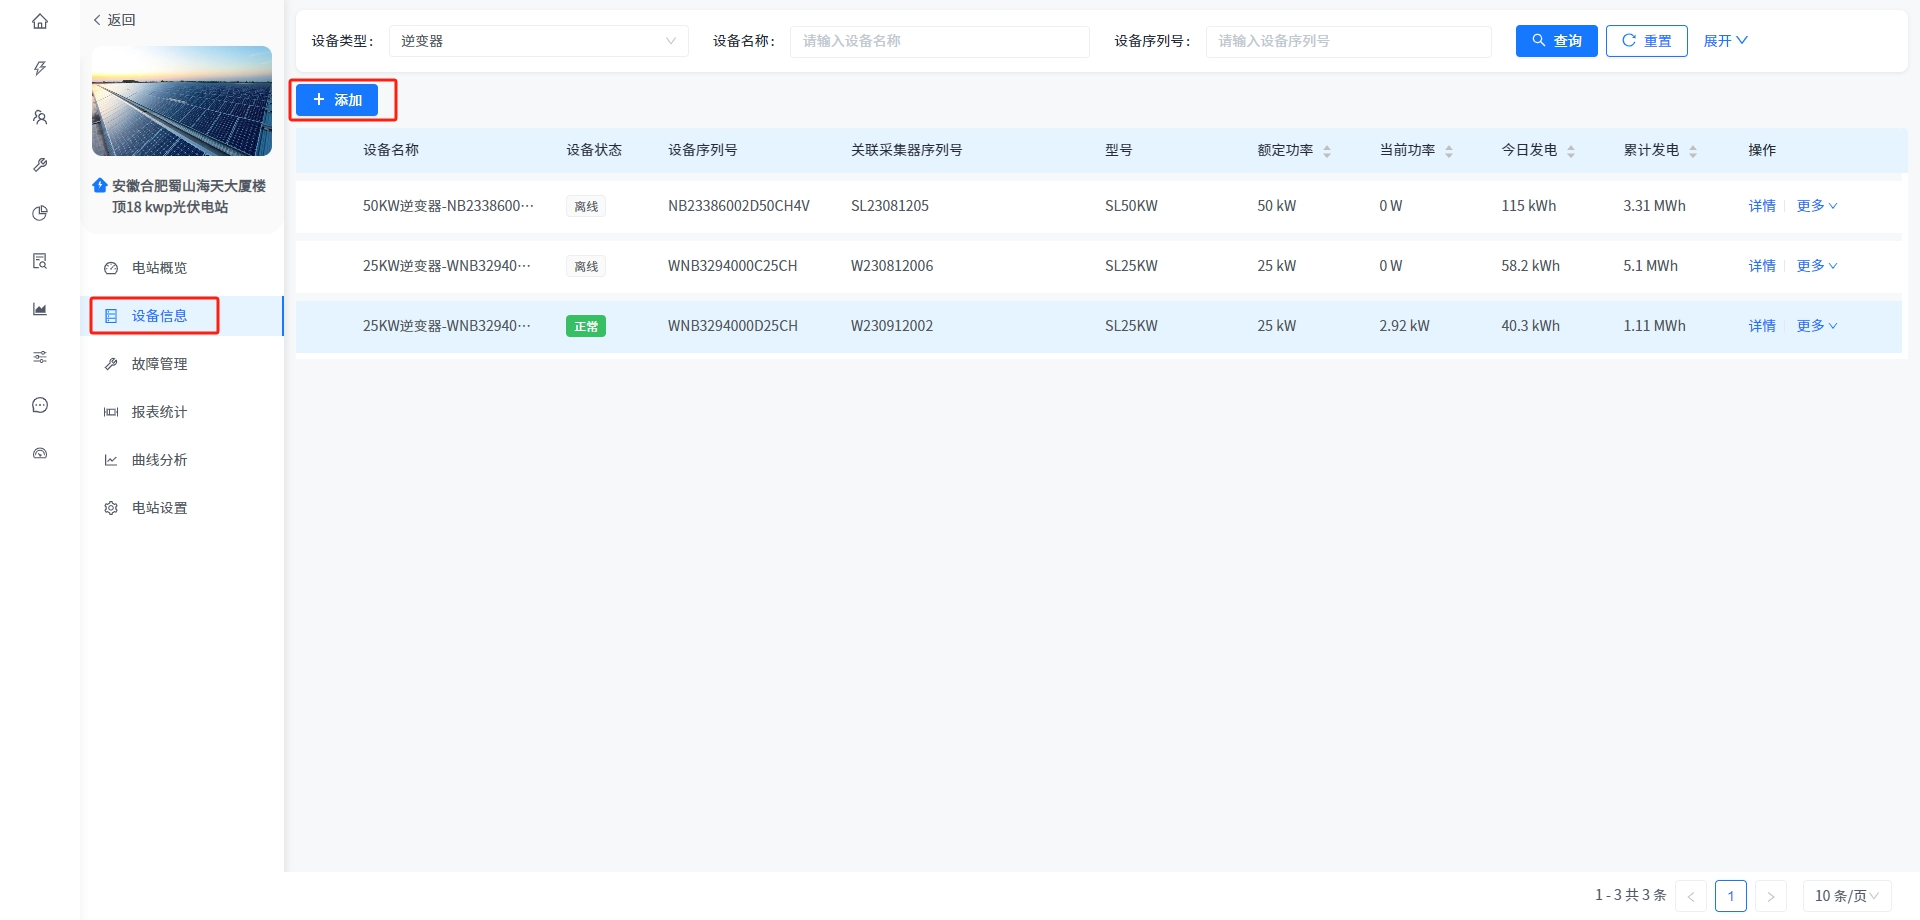Image resolution: width=1920 pixels, height=920 pixels.
Task: Expand 更多 menu for the 50KW inverter row
Action: (1816, 206)
